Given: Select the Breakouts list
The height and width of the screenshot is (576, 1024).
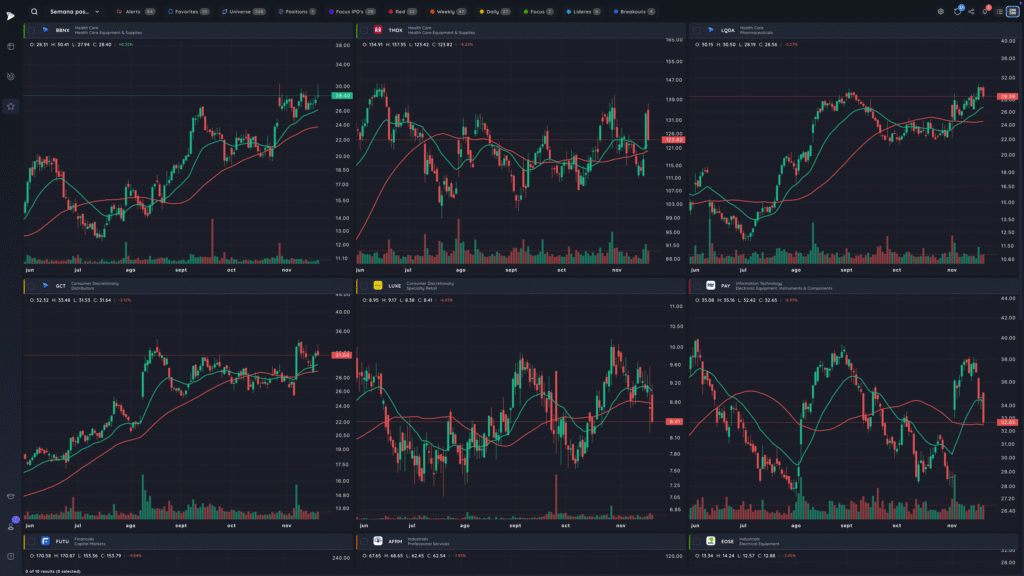Looking at the screenshot, I should 633,12.
